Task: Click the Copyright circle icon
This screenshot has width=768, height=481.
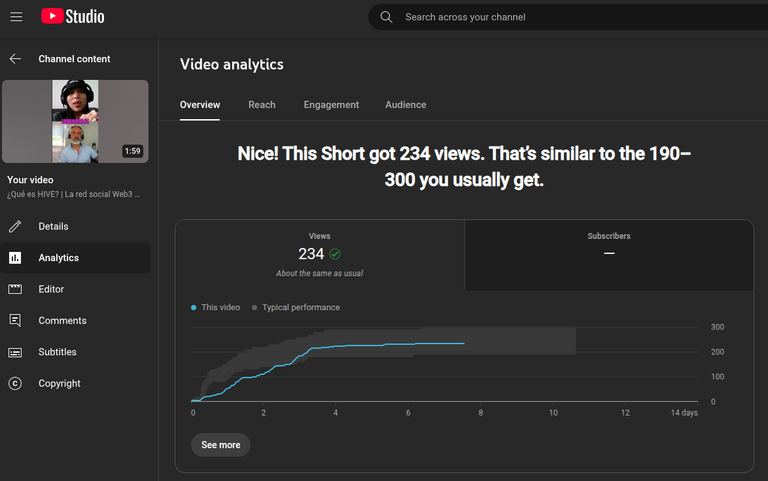Action: pos(15,384)
